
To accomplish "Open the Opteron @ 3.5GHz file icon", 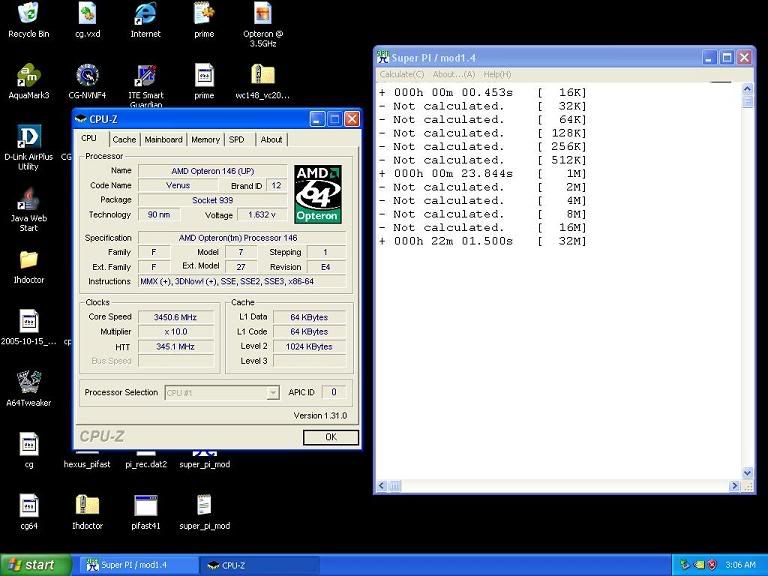I will tap(263, 13).
